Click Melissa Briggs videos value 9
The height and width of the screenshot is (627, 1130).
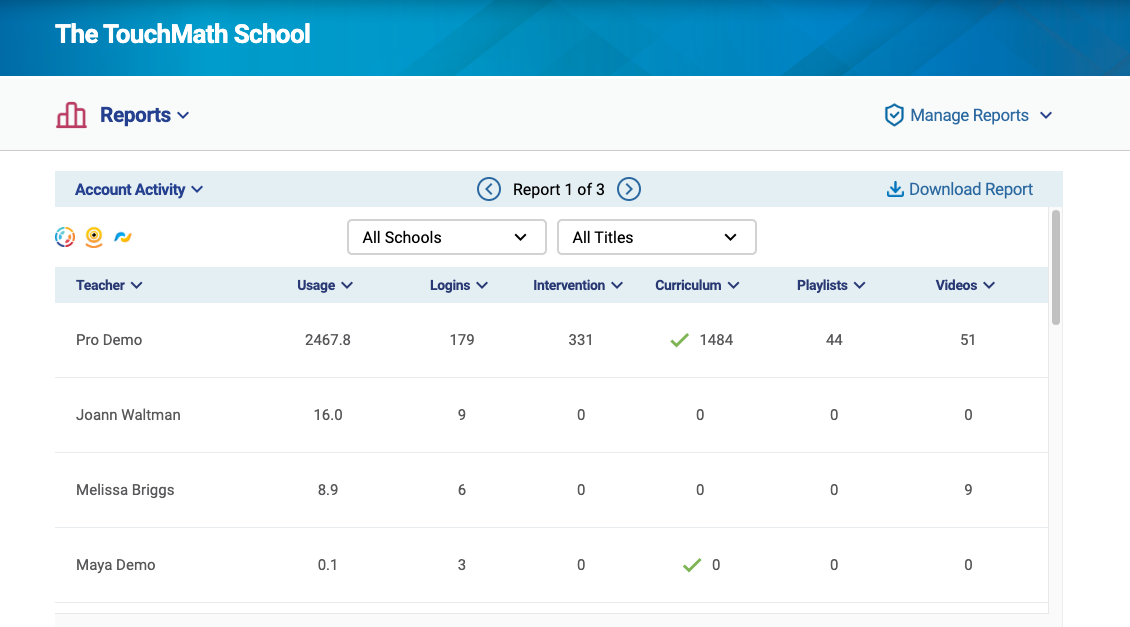pyautogui.click(x=968, y=490)
